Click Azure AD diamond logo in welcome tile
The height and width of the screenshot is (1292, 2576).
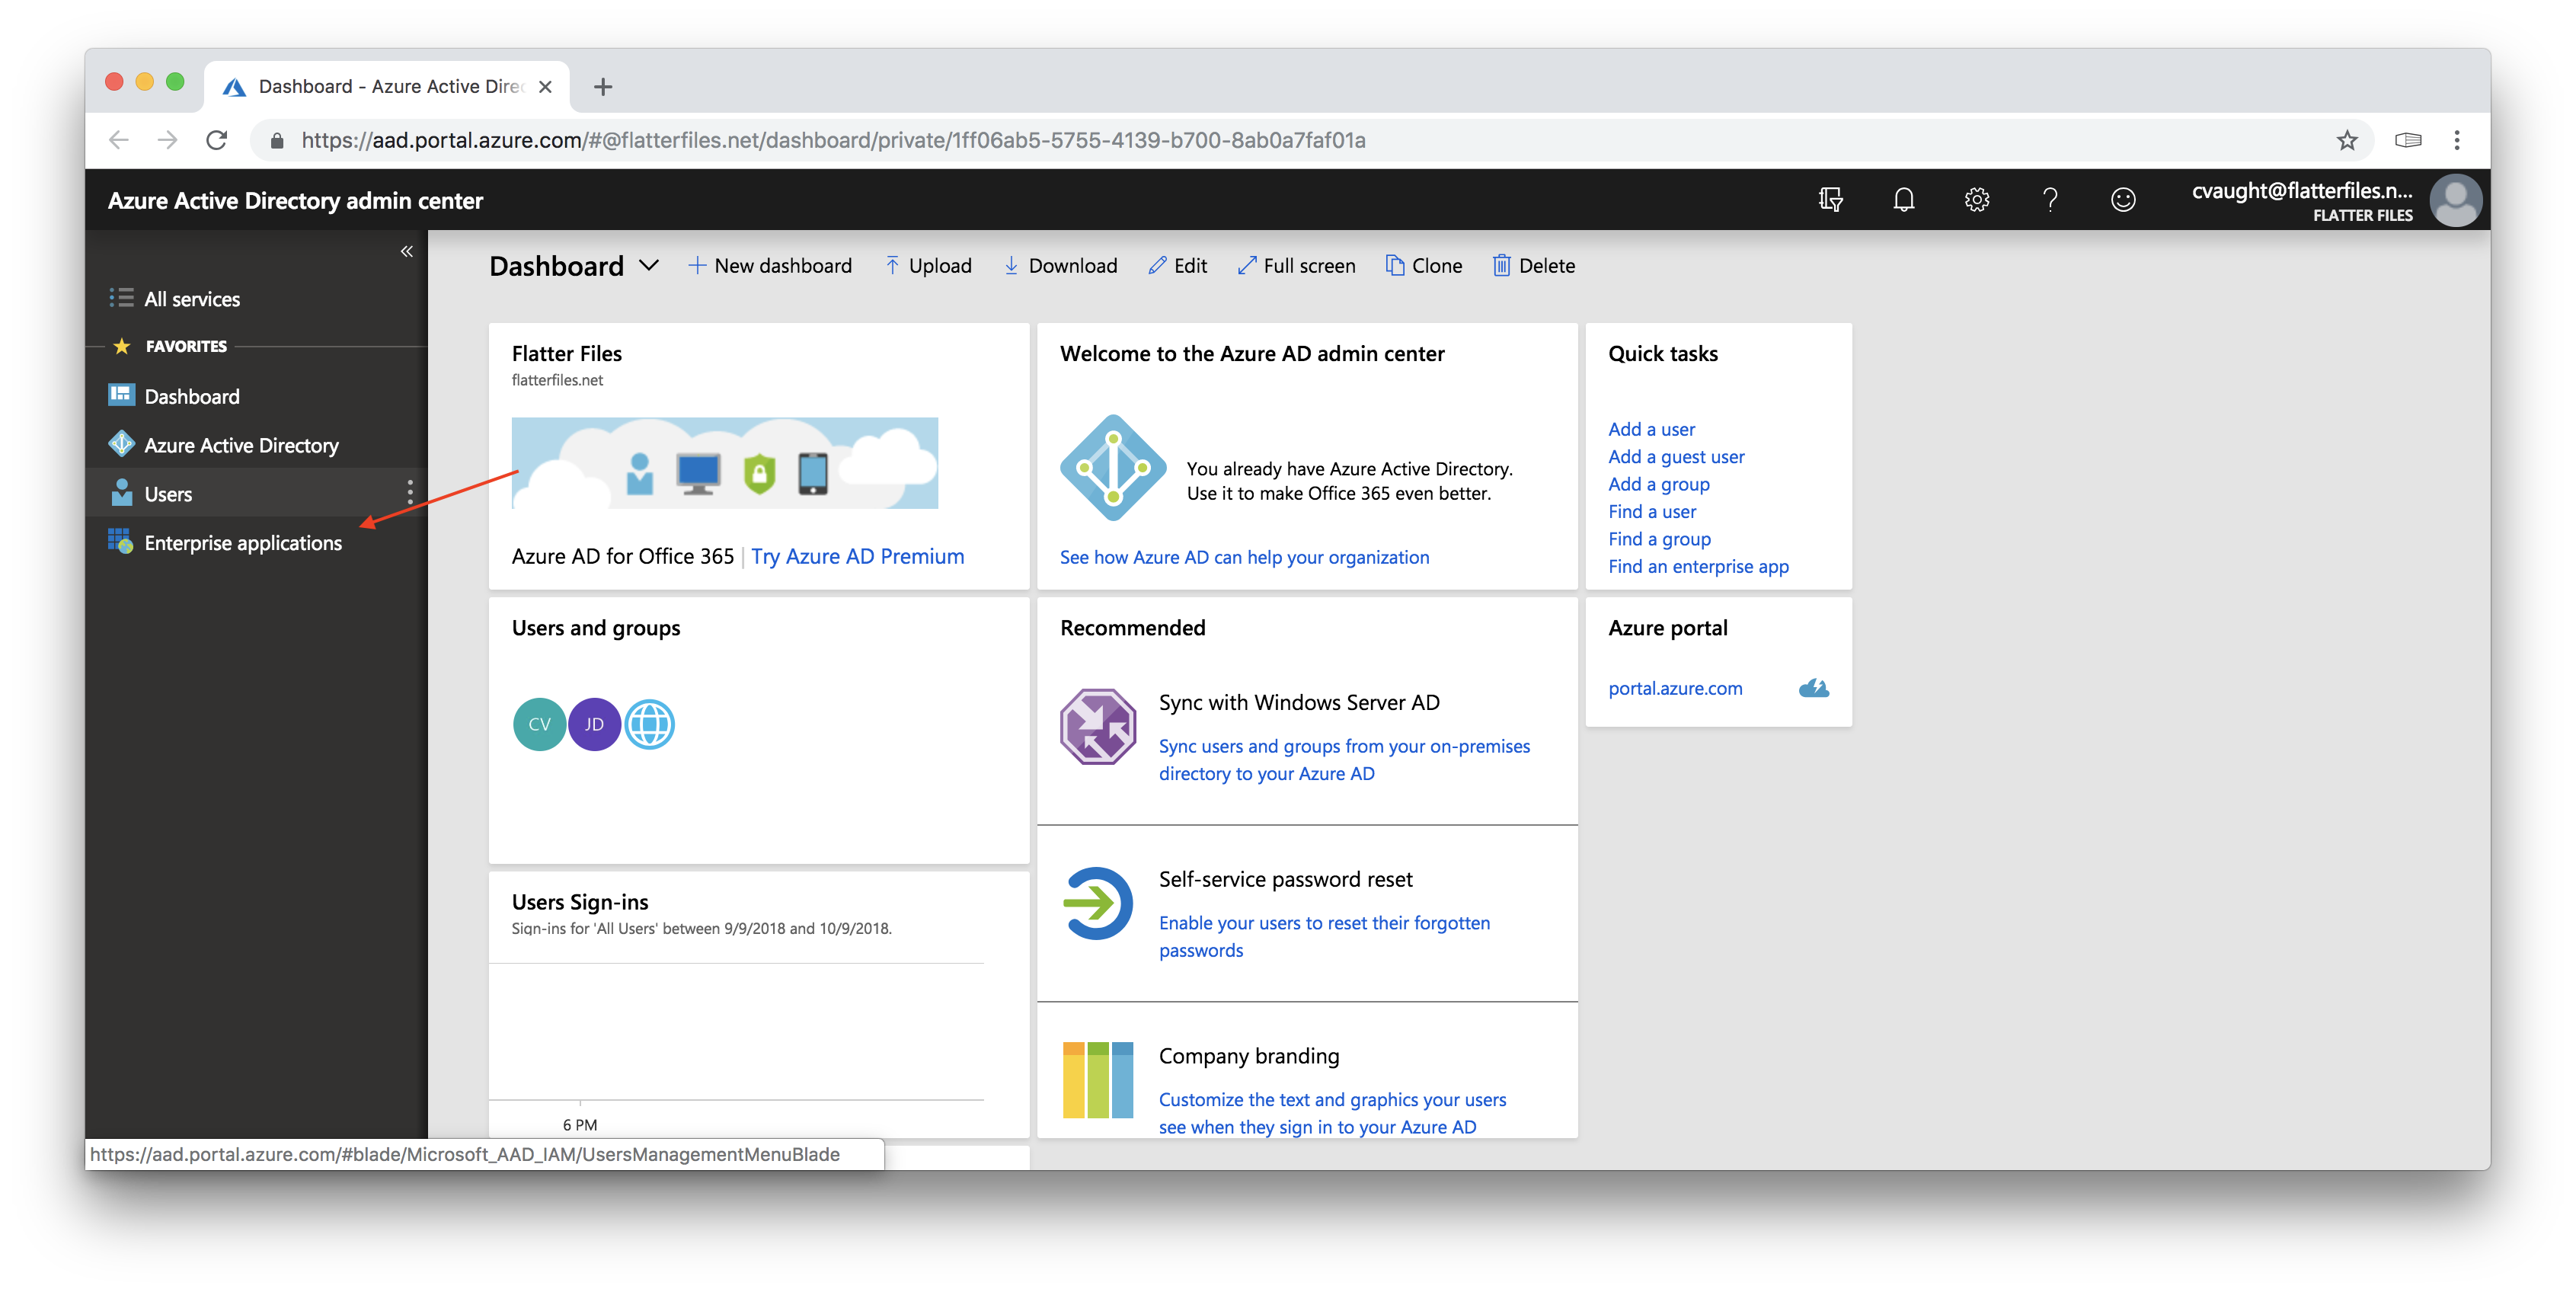1112,467
